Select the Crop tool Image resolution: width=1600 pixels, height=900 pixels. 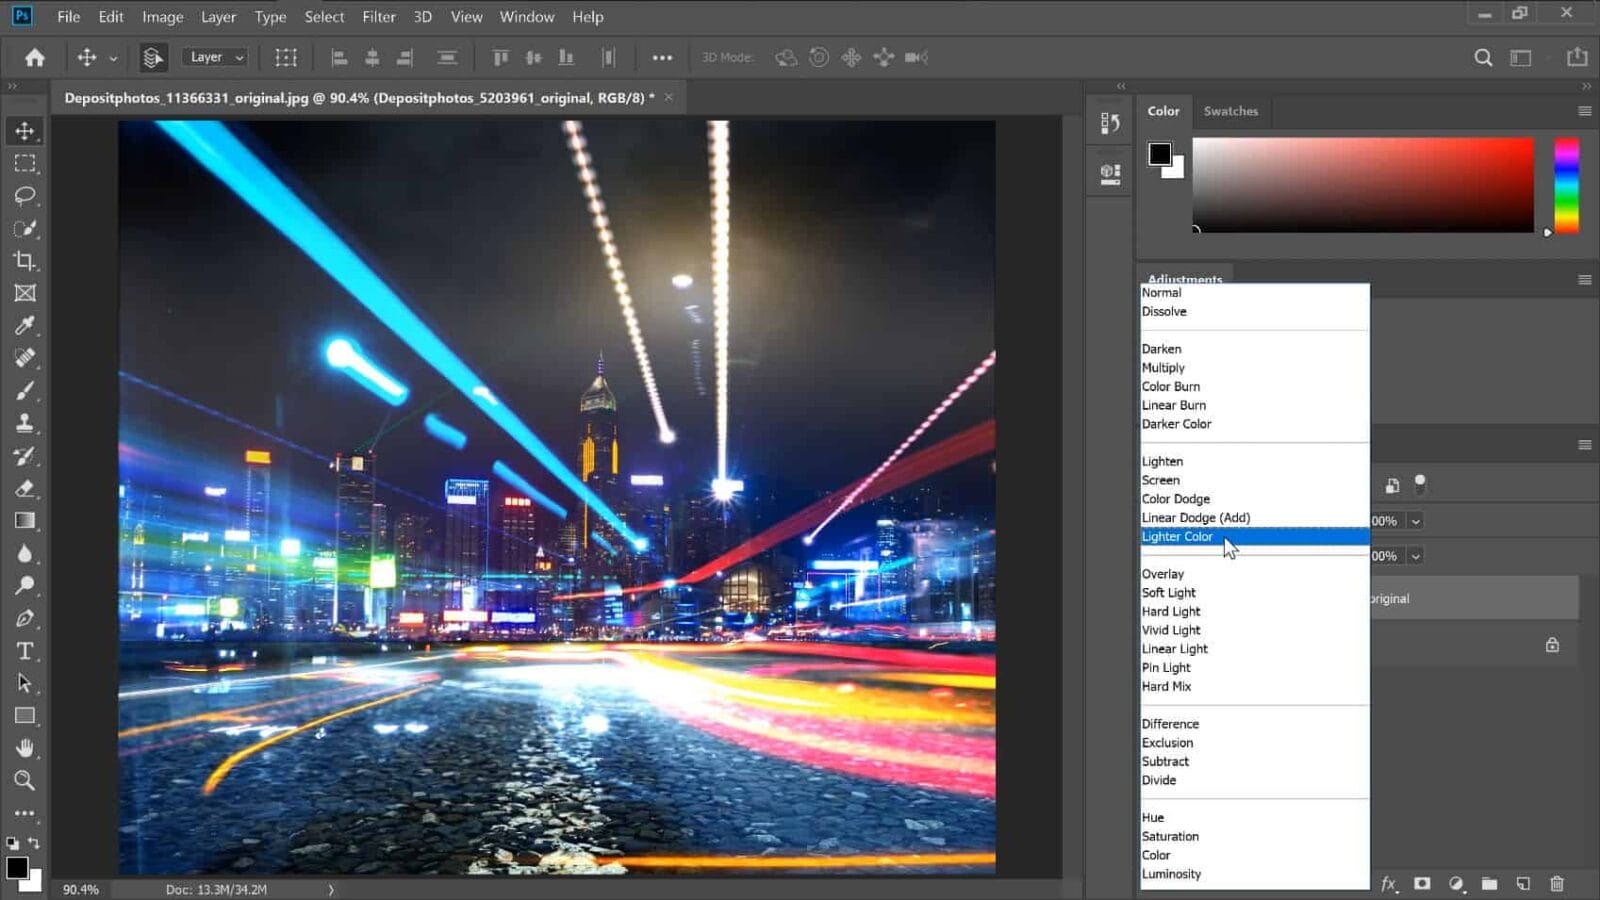tap(26, 261)
